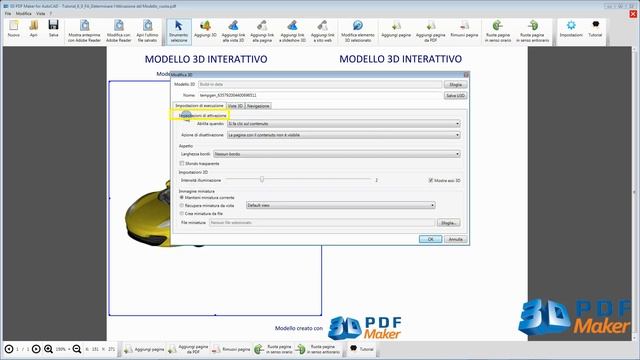Toggle the Sfondo trasparente checkbox
The image size is (640, 360).
point(182,163)
